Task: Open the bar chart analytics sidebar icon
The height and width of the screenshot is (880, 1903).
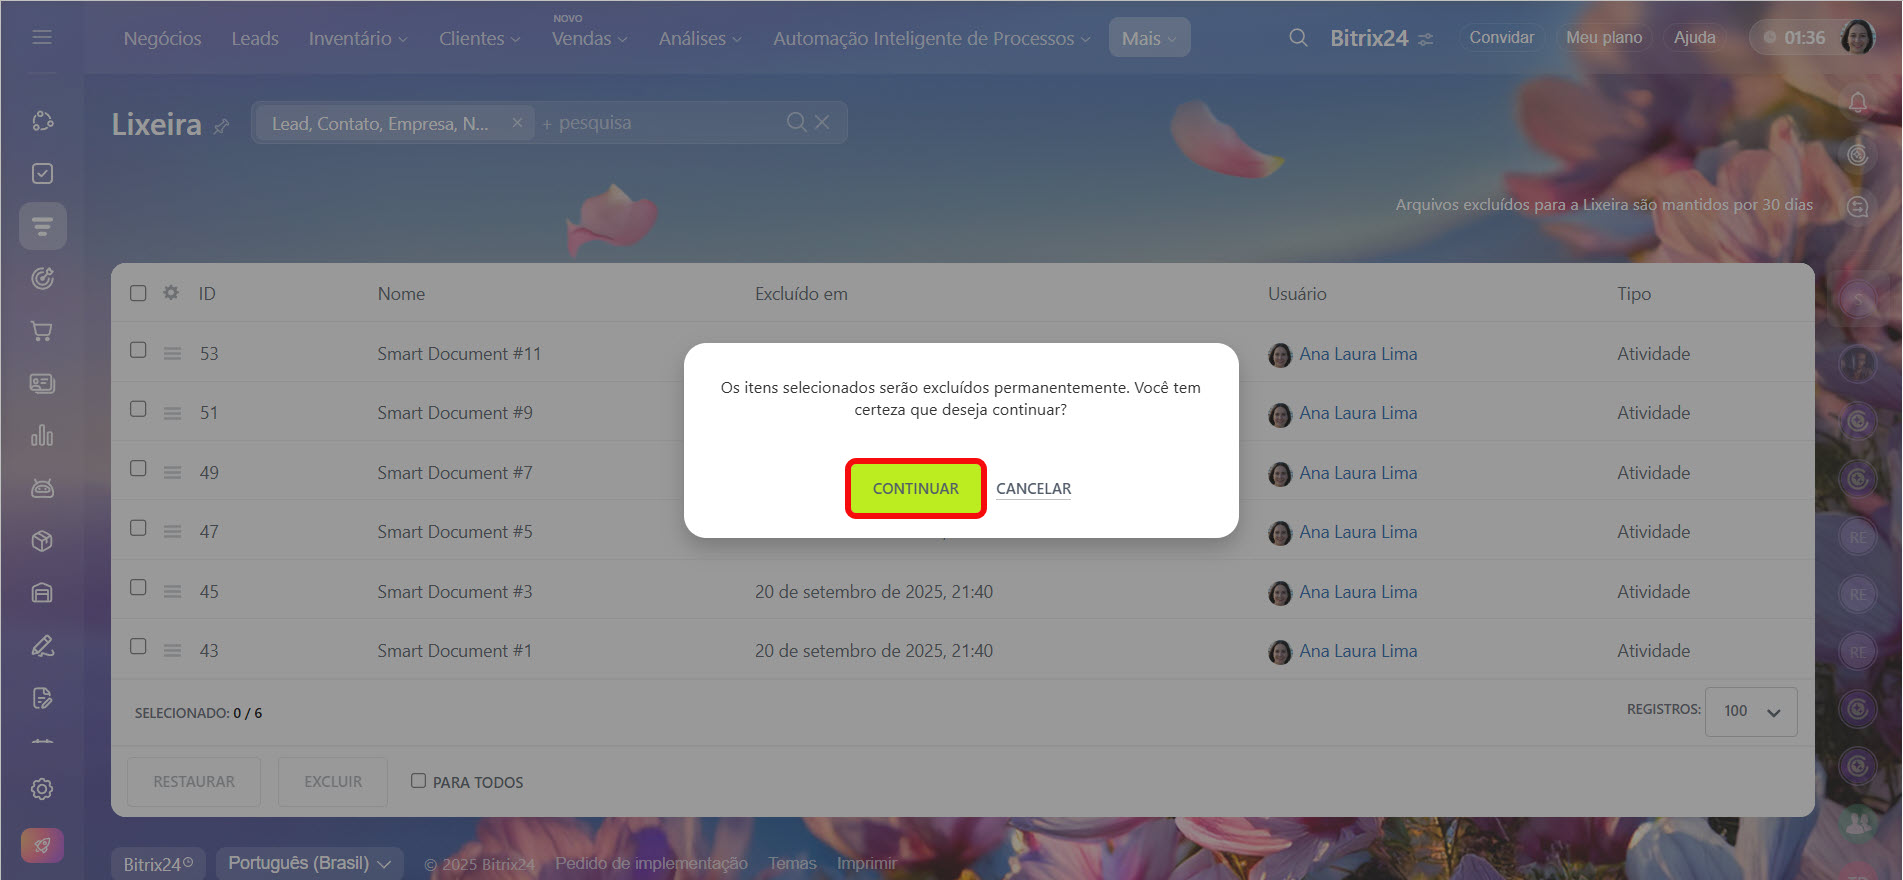Action: point(42,436)
